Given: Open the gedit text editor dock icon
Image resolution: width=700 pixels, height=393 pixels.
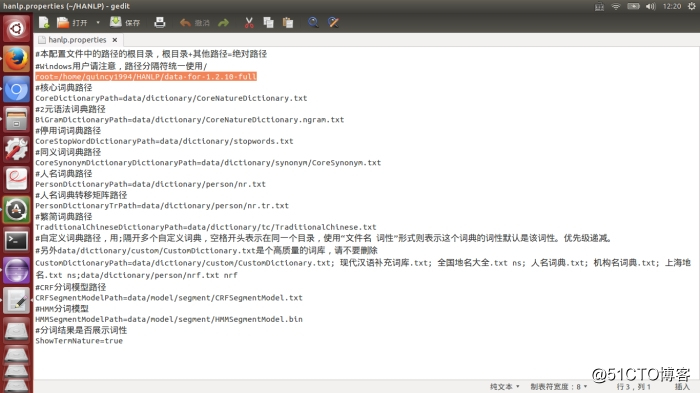Looking at the screenshot, I should [17, 300].
